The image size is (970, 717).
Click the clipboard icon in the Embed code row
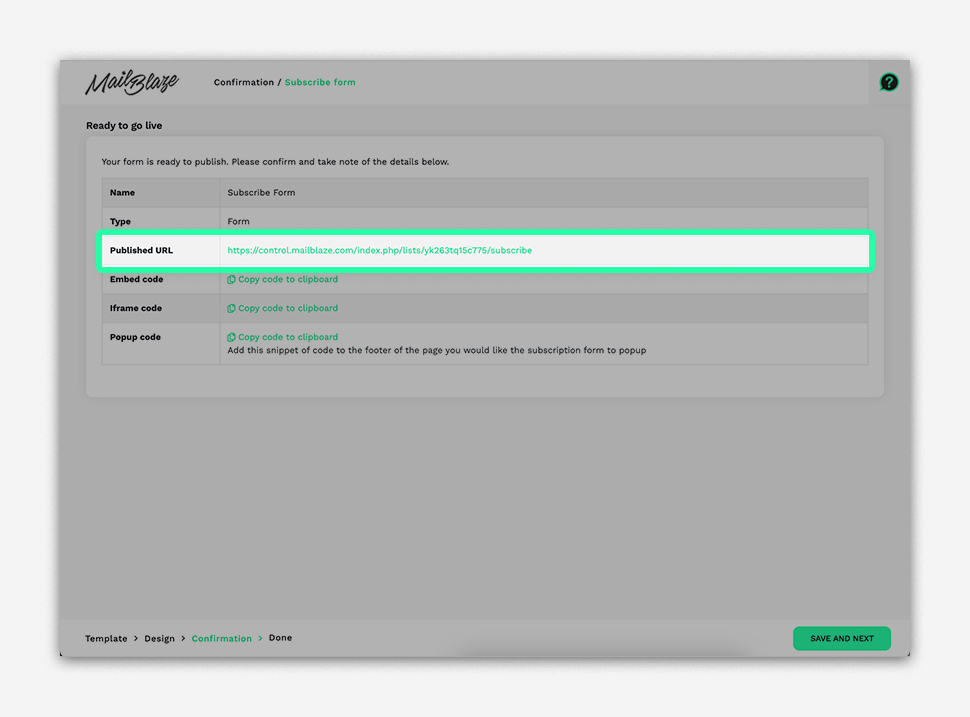click(231, 280)
